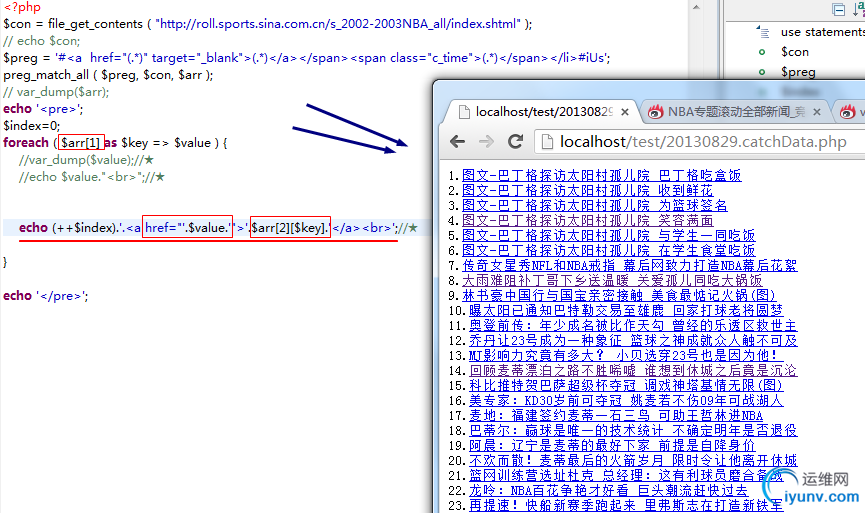Click the page icon on the localhost tab
865x513 pixels.
pyautogui.click(x=464, y=112)
